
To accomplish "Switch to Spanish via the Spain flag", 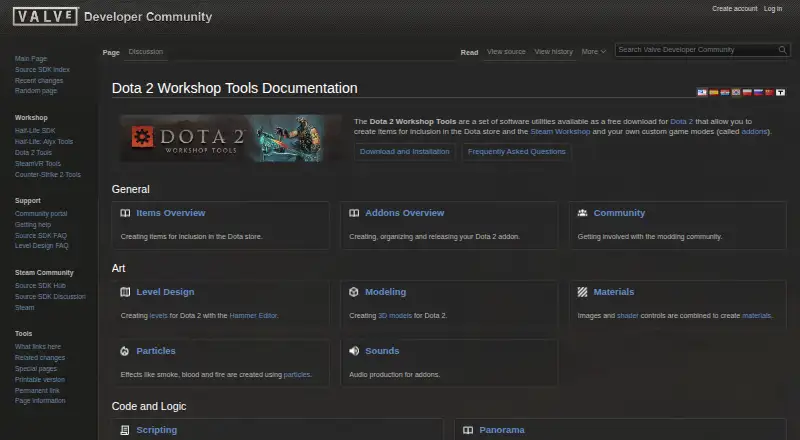I will pos(714,92).
